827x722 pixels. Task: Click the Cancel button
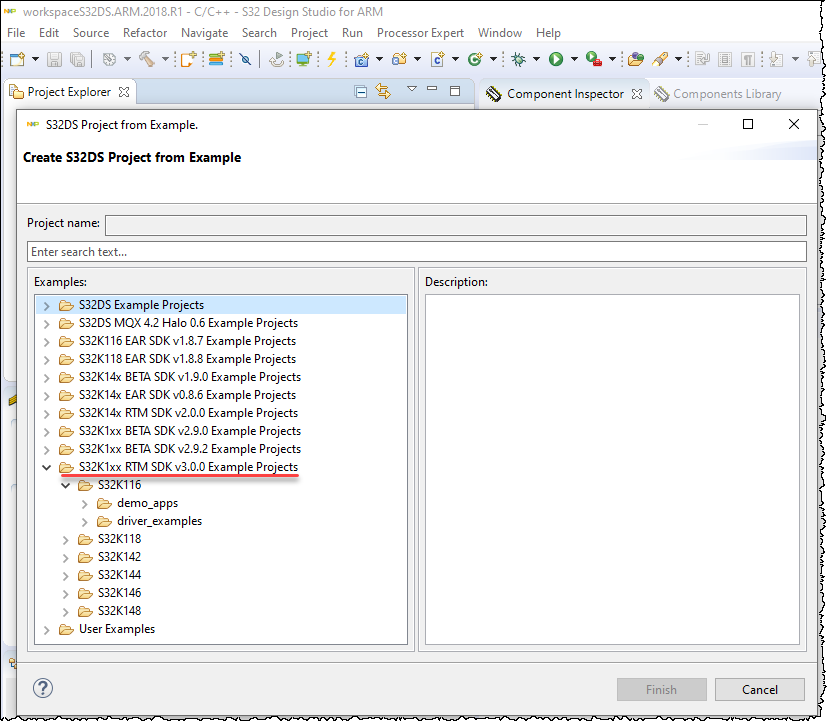(760, 689)
